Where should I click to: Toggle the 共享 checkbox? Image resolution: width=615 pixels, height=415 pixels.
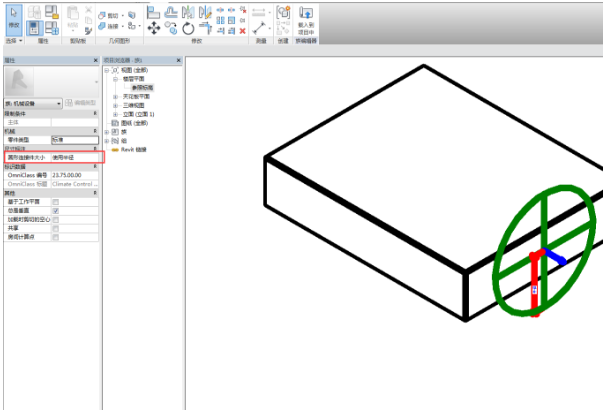pos(55,228)
